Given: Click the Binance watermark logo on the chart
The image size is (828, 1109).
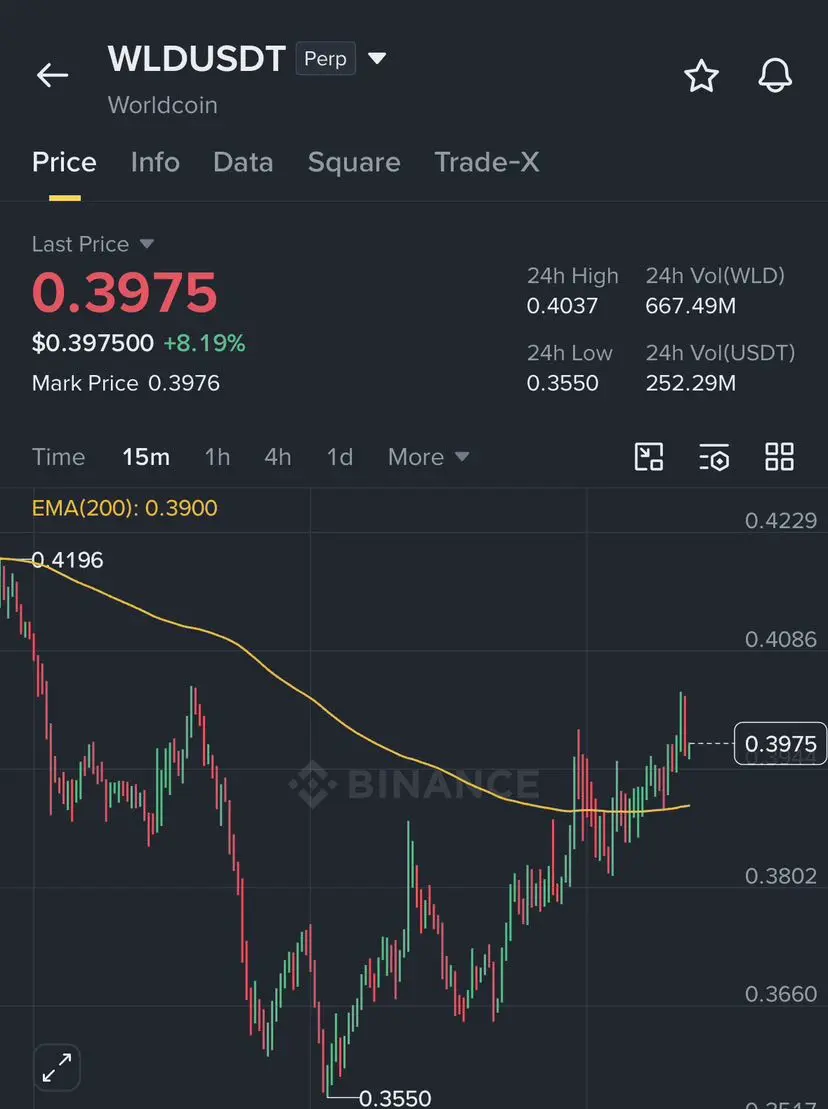Looking at the screenshot, I should coord(414,784).
